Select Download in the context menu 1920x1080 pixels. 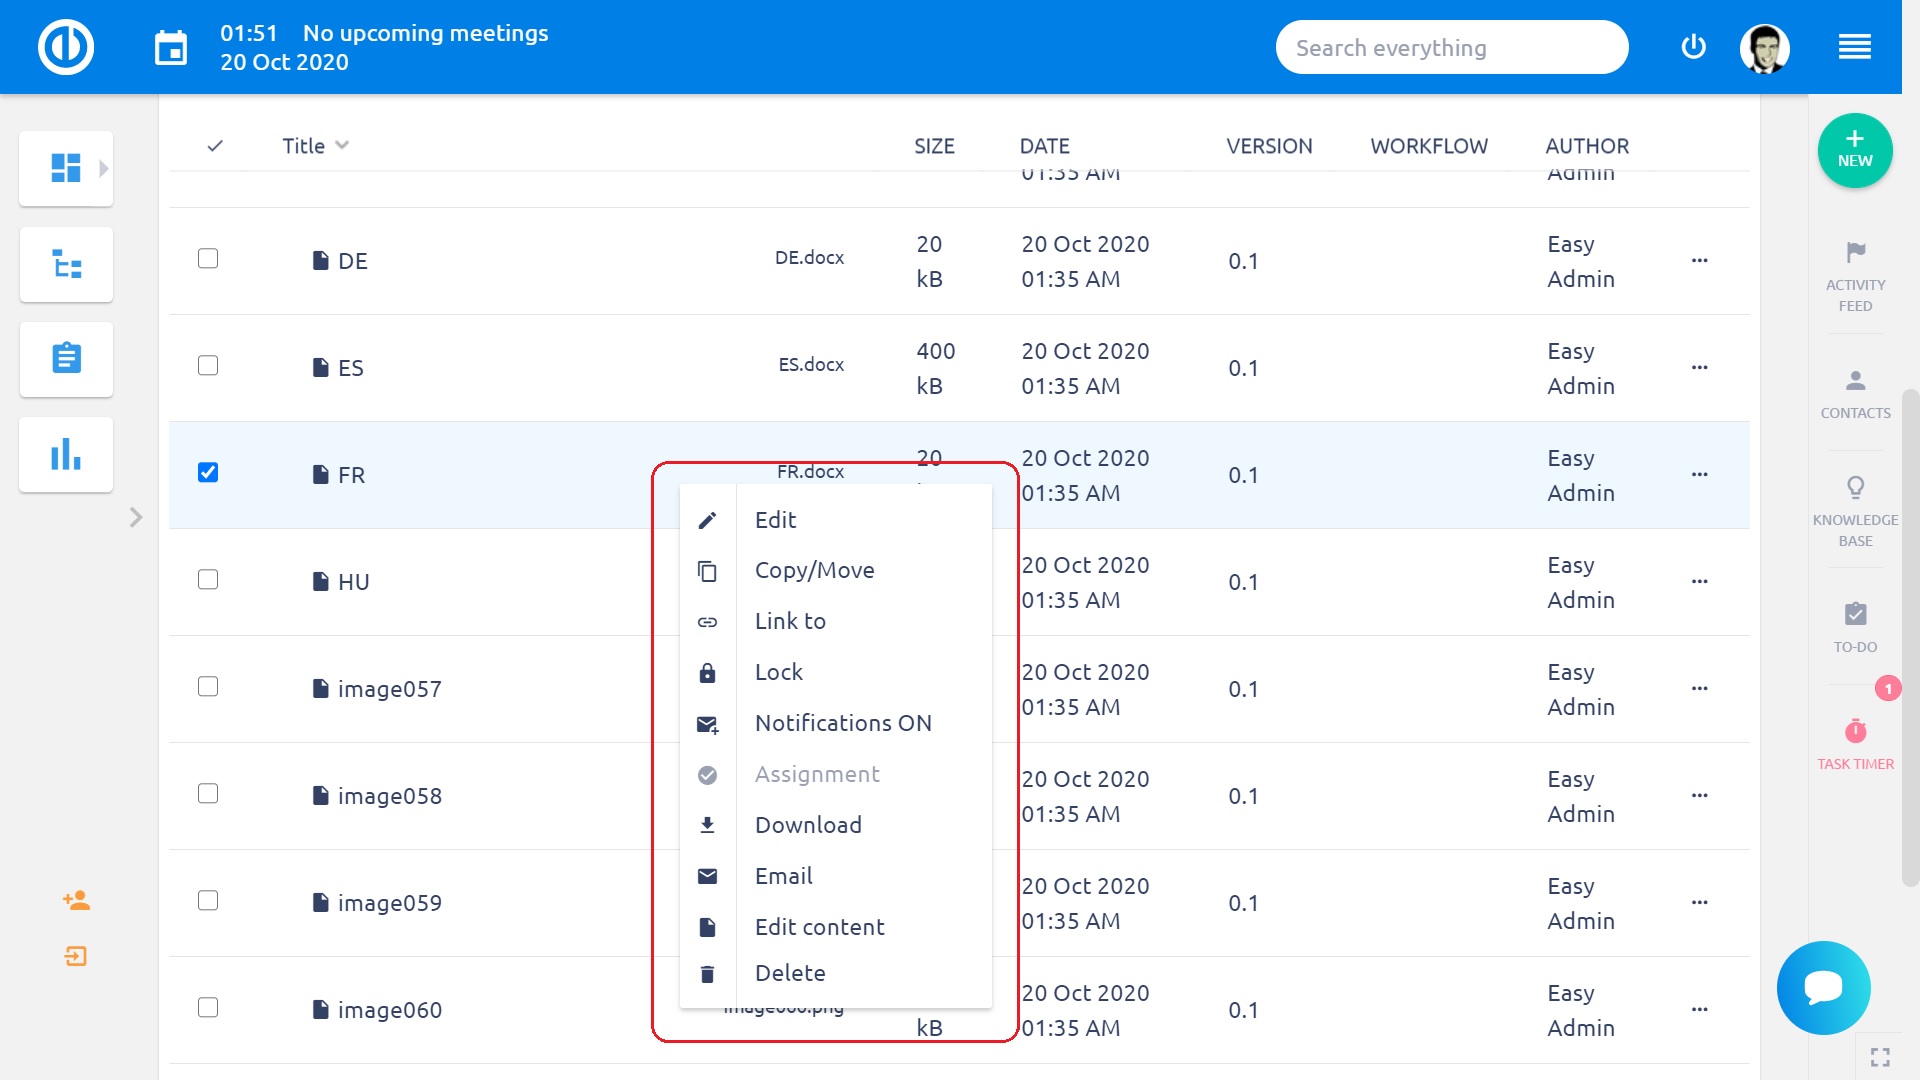807,825
